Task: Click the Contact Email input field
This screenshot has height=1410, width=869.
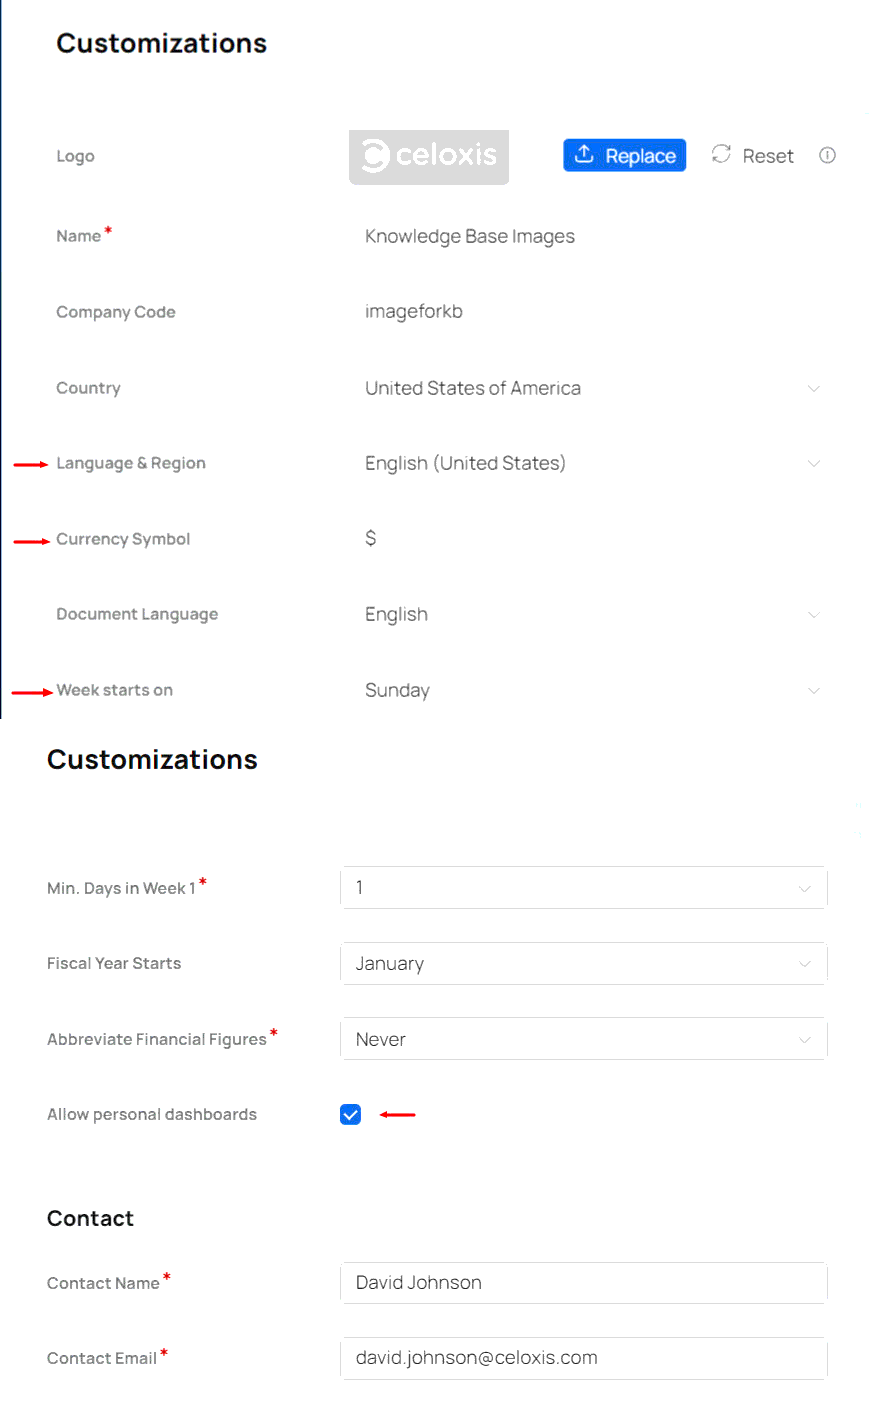Action: point(583,1358)
